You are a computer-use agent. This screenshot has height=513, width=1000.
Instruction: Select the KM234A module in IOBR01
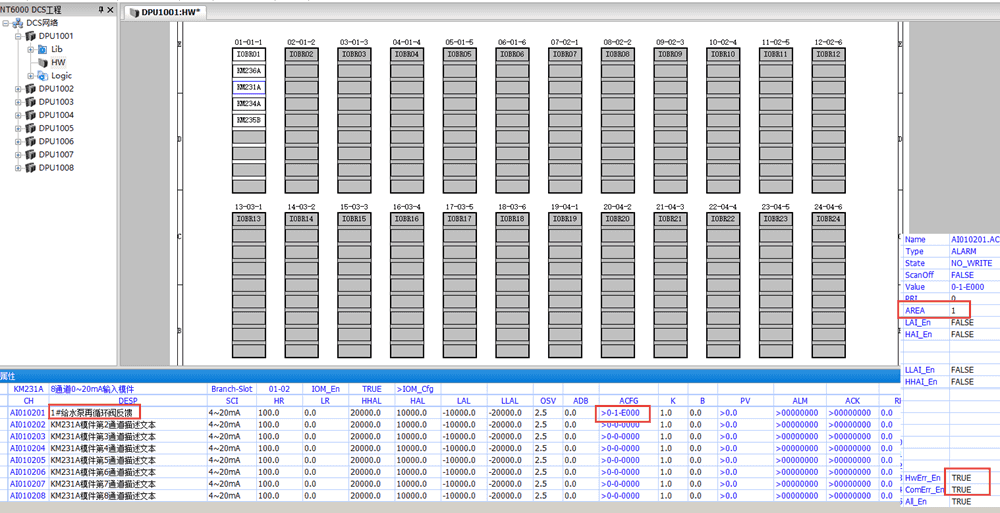click(x=249, y=103)
